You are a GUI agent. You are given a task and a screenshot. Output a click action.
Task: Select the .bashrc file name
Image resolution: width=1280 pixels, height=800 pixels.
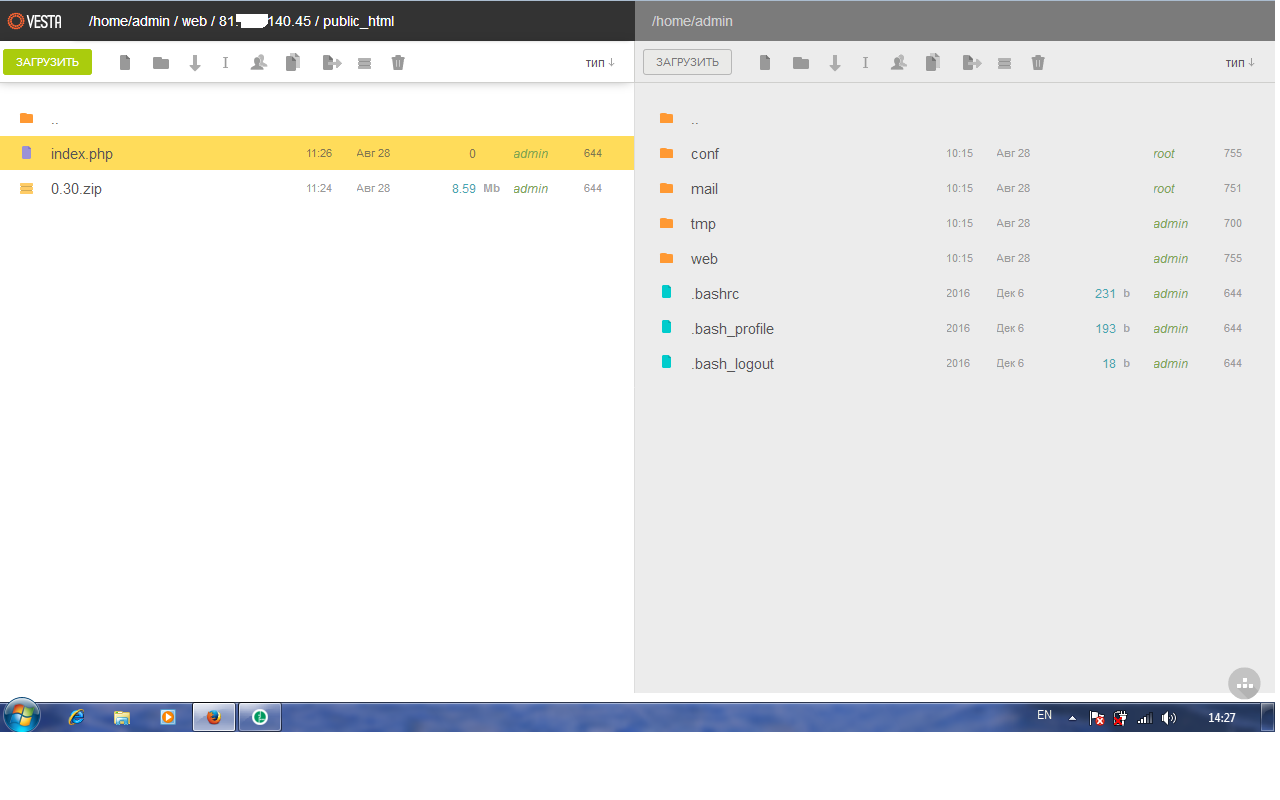pos(715,294)
